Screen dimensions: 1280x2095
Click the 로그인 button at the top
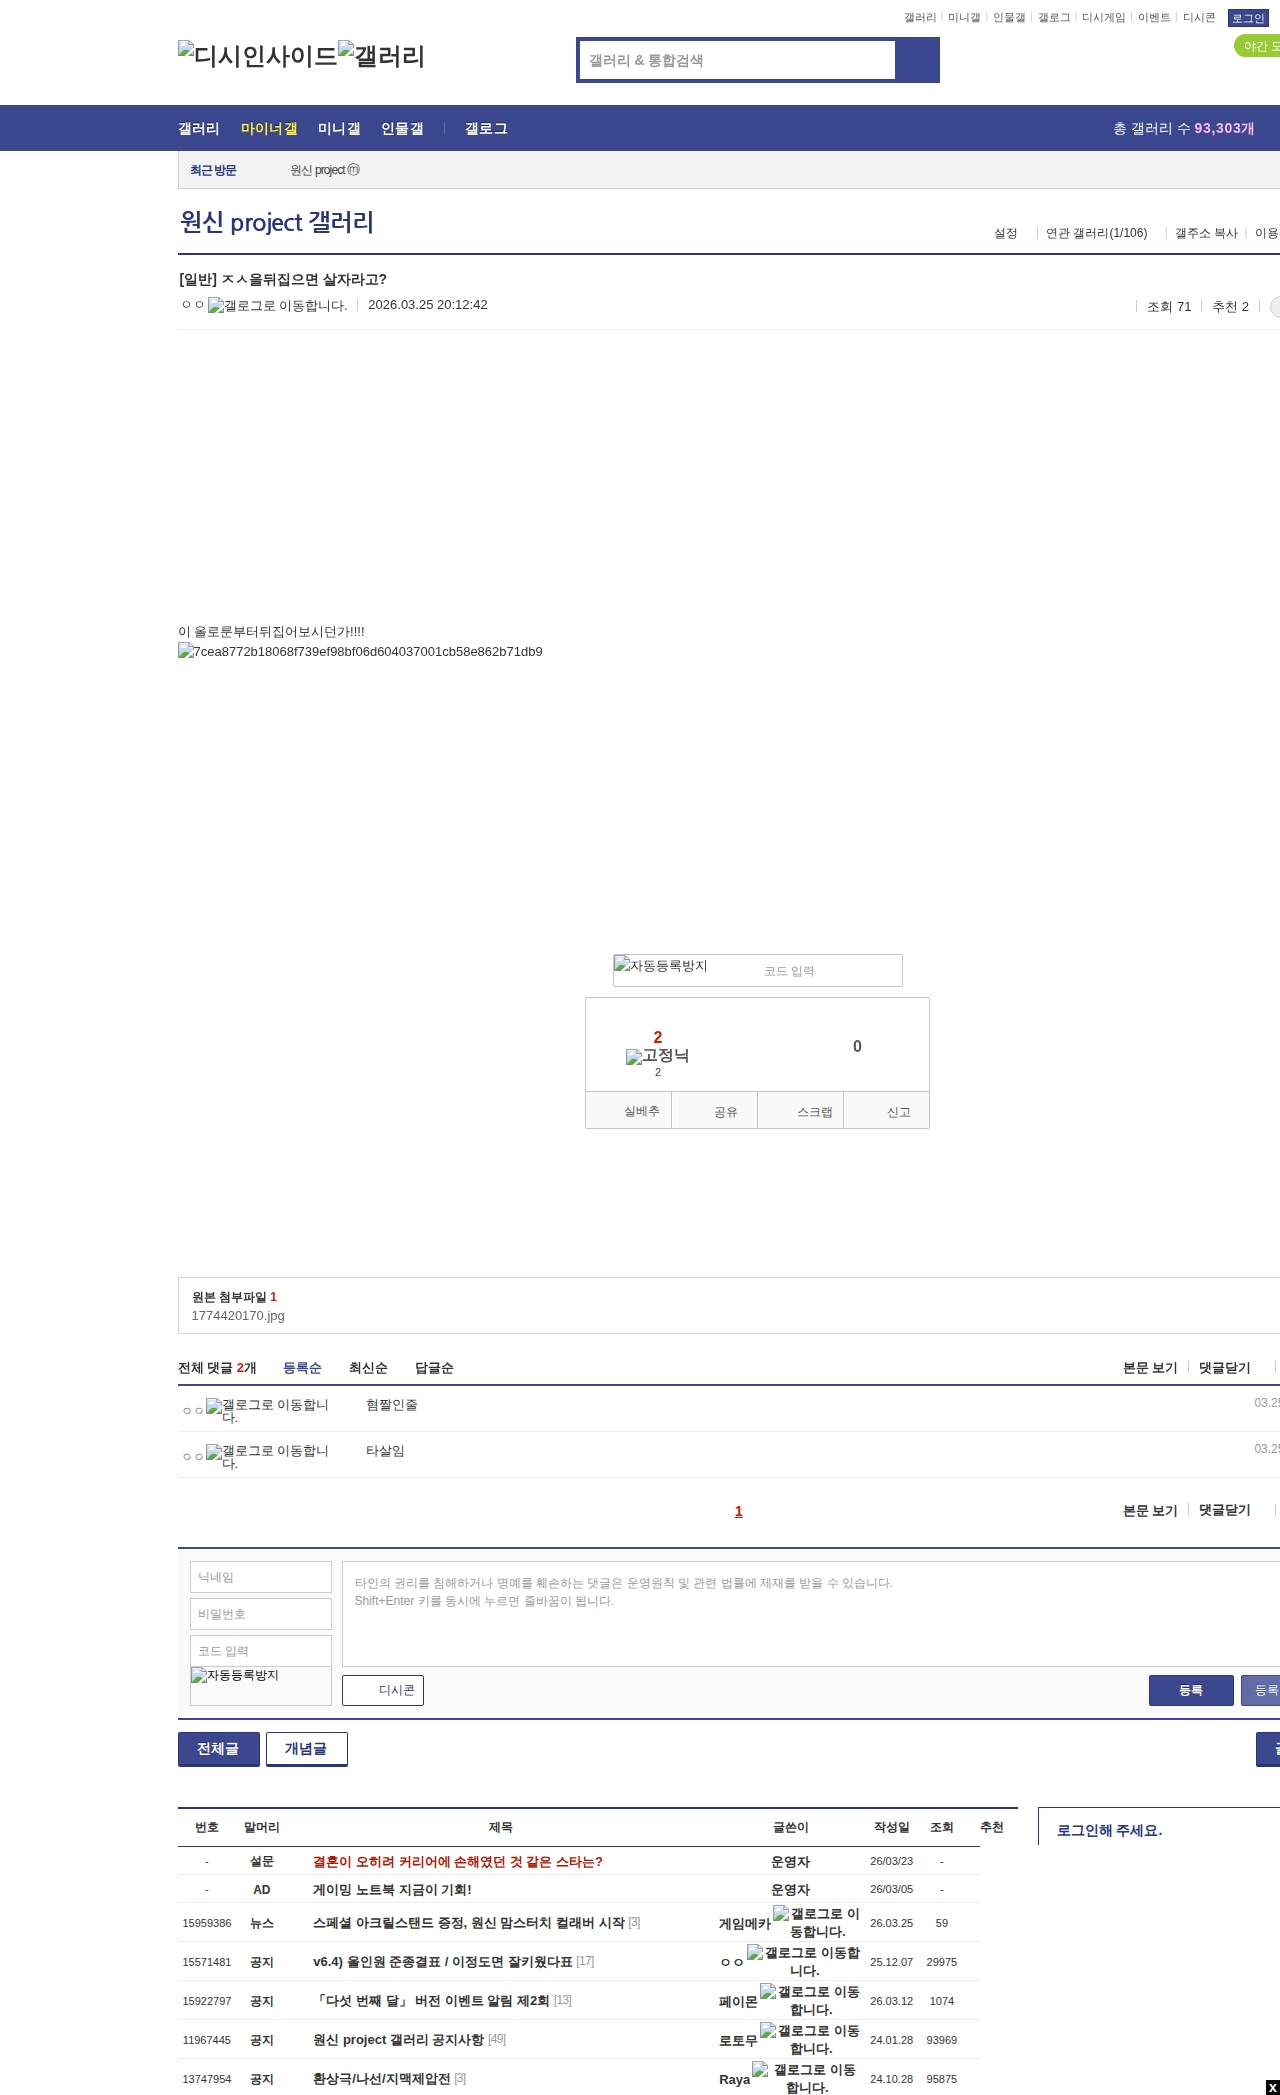click(x=1248, y=18)
